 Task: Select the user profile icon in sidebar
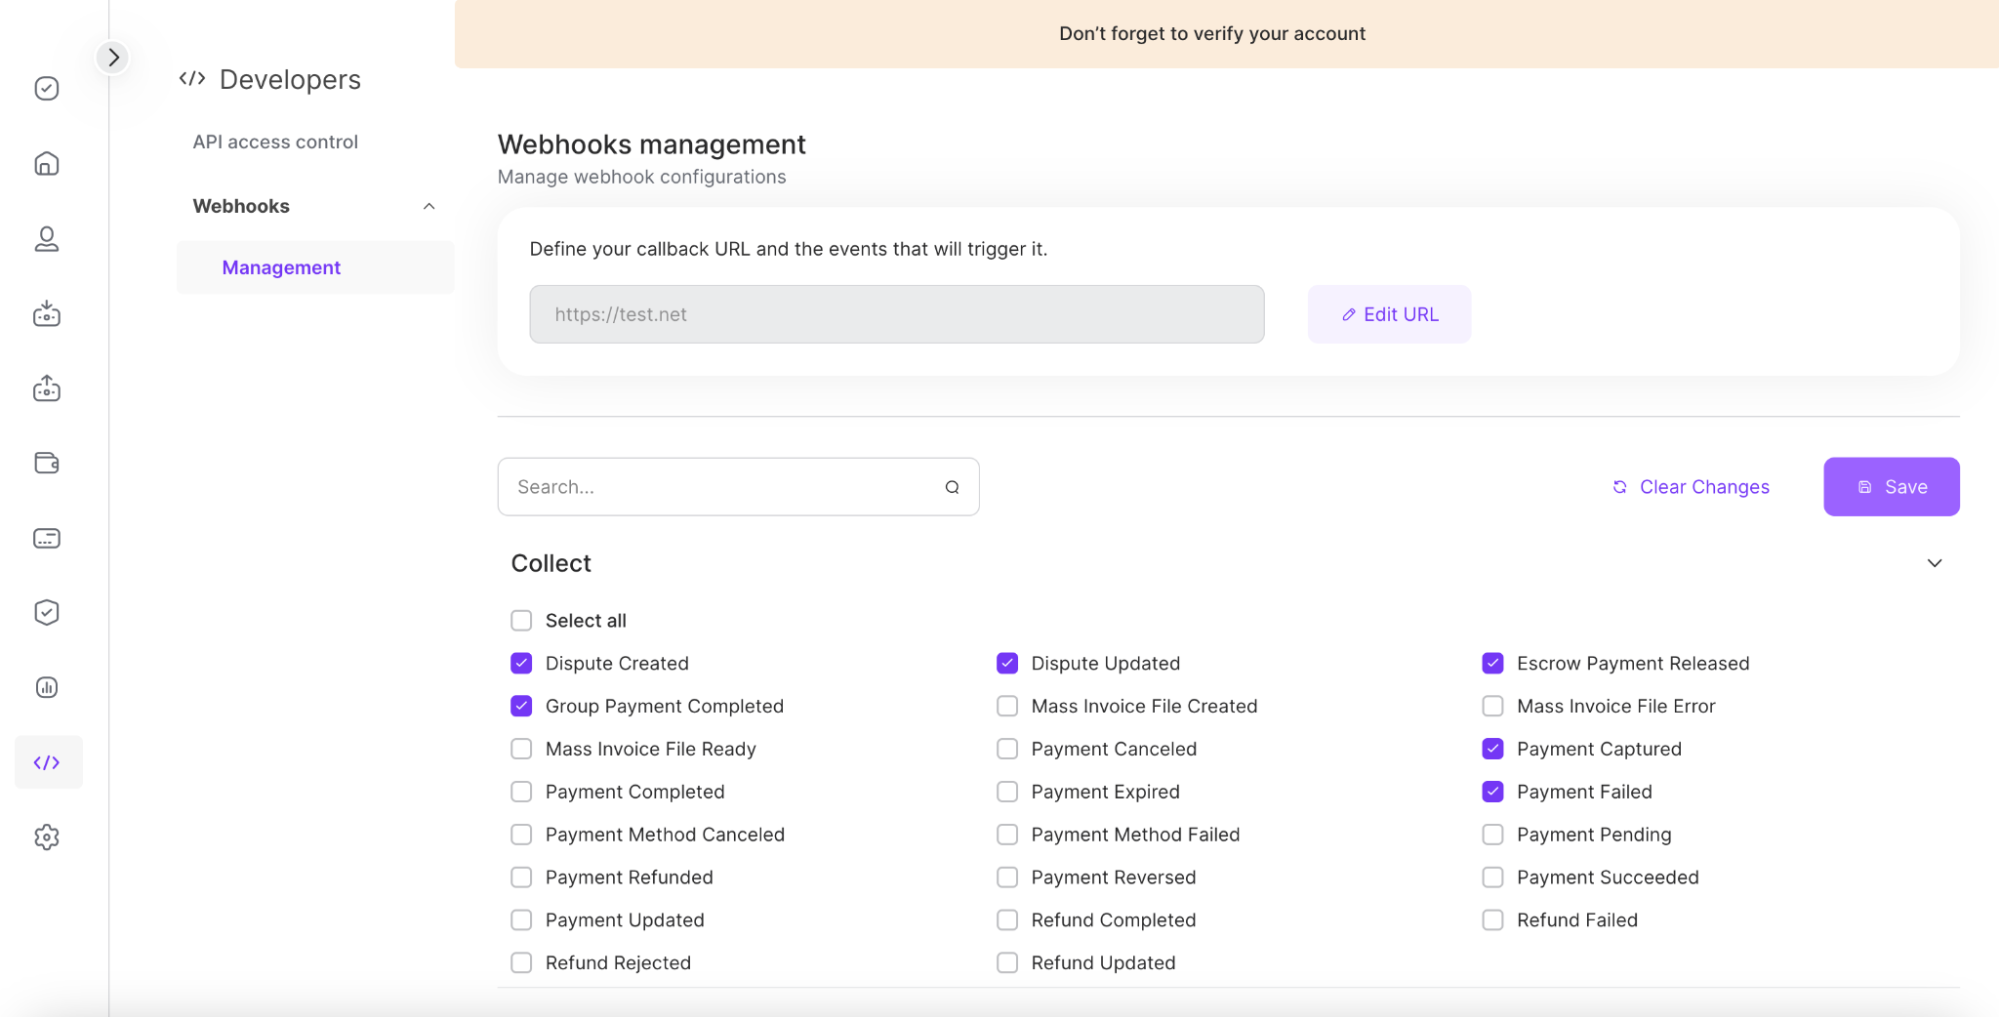click(46, 239)
